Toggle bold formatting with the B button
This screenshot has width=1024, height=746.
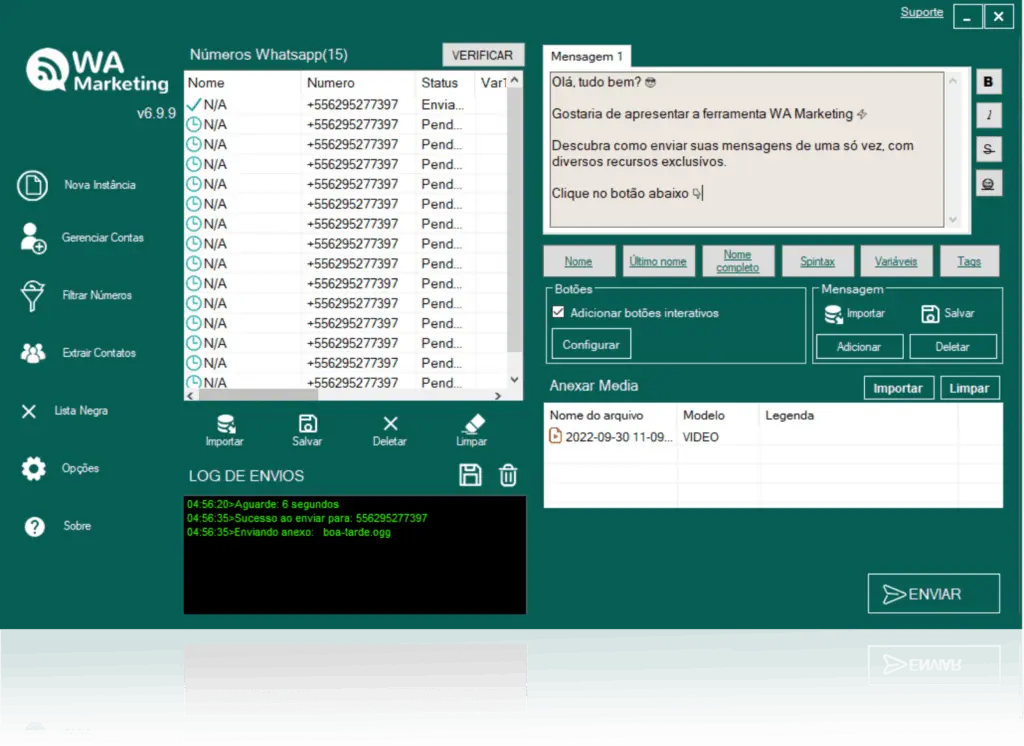(989, 82)
